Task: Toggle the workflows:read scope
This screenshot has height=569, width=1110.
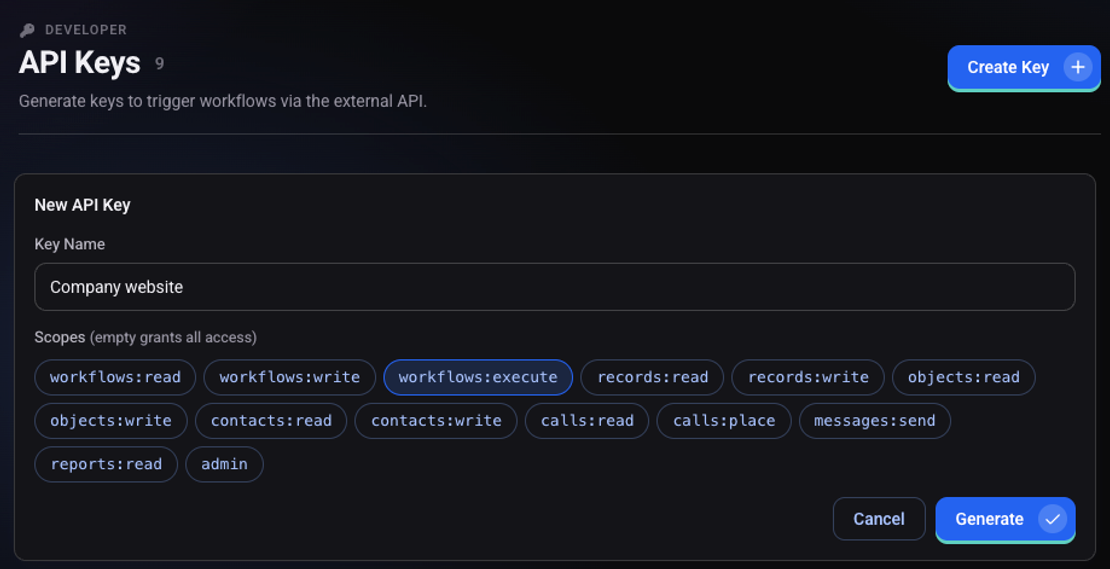Action: point(115,377)
